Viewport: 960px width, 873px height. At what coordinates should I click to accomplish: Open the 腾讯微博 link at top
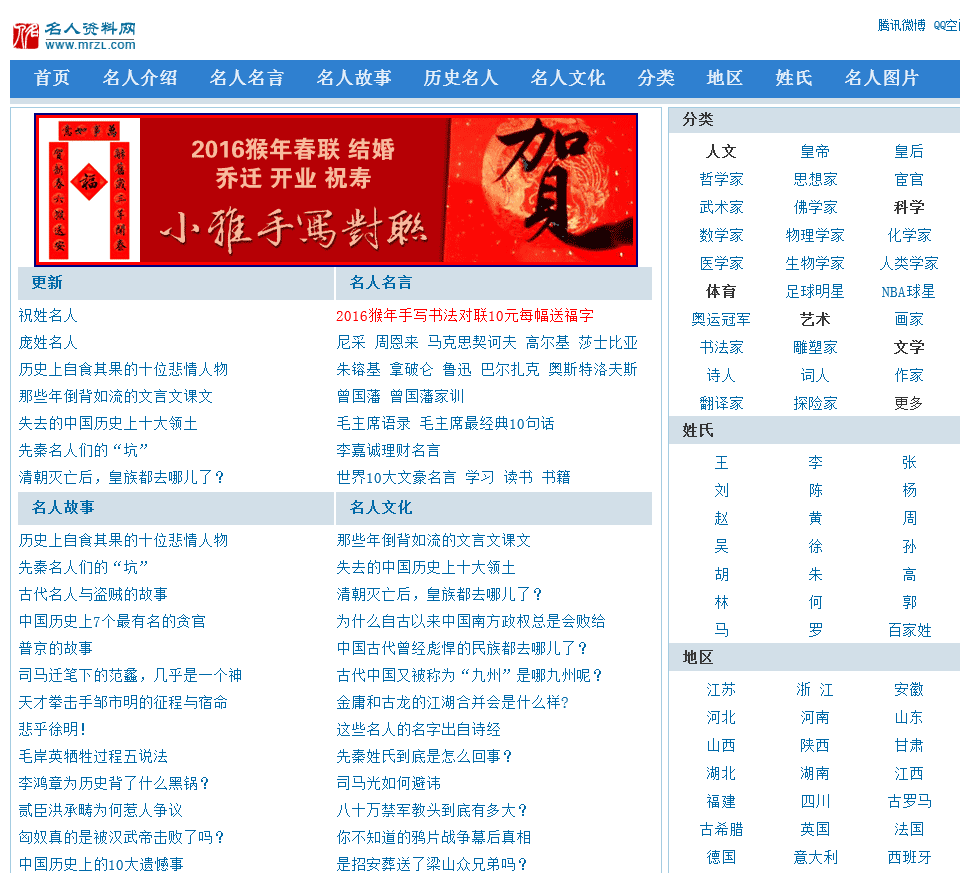pyautogui.click(x=901, y=25)
